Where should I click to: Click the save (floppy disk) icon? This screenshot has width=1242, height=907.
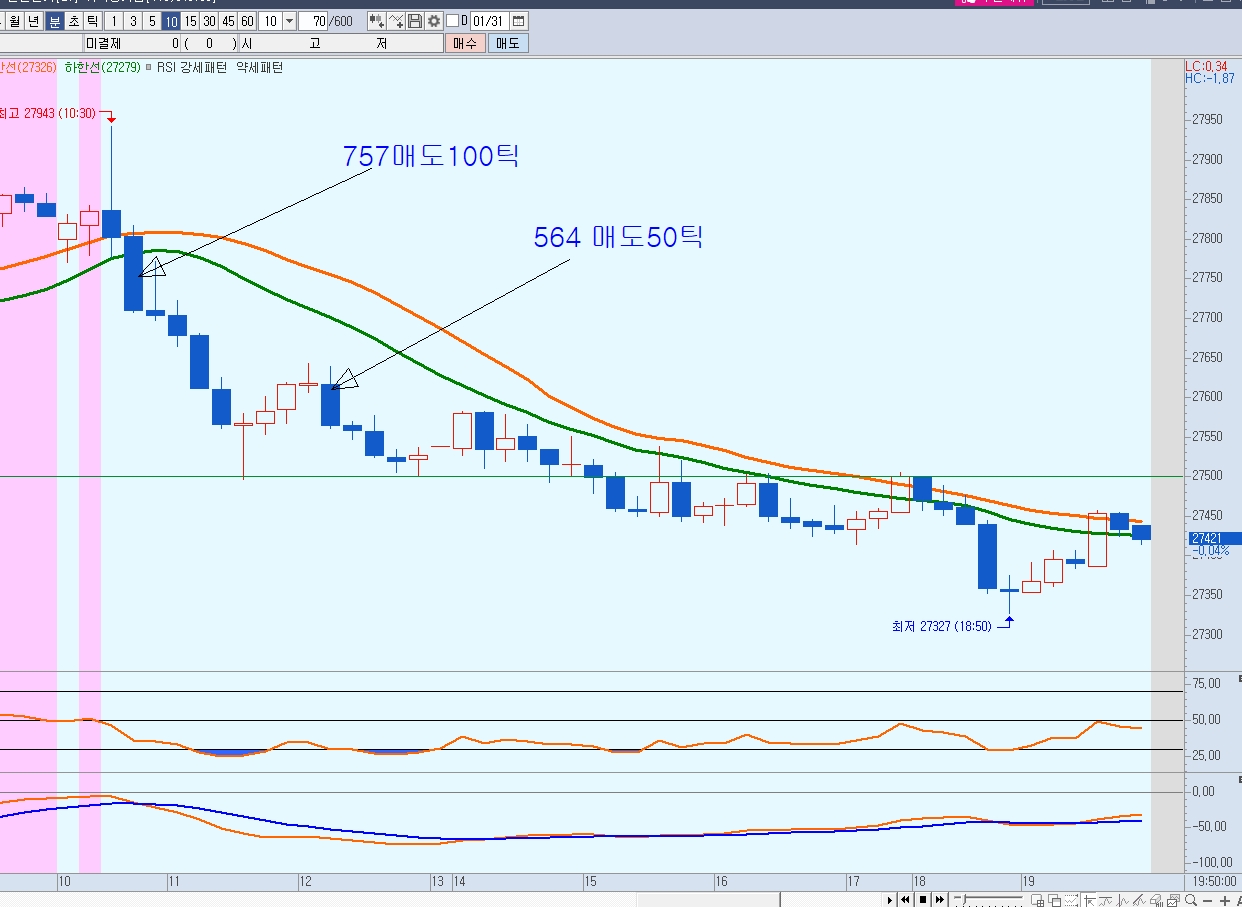[x=415, y=21]
